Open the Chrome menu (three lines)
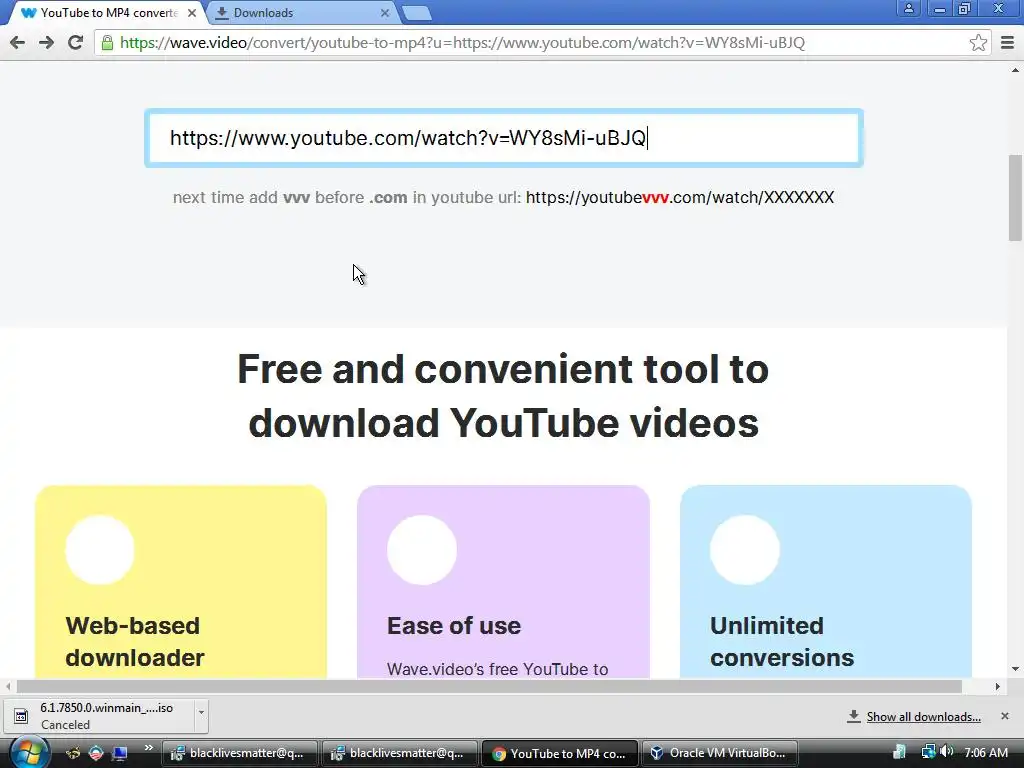This screenshot has height=768, width=1024. [x=1008, y=43]
